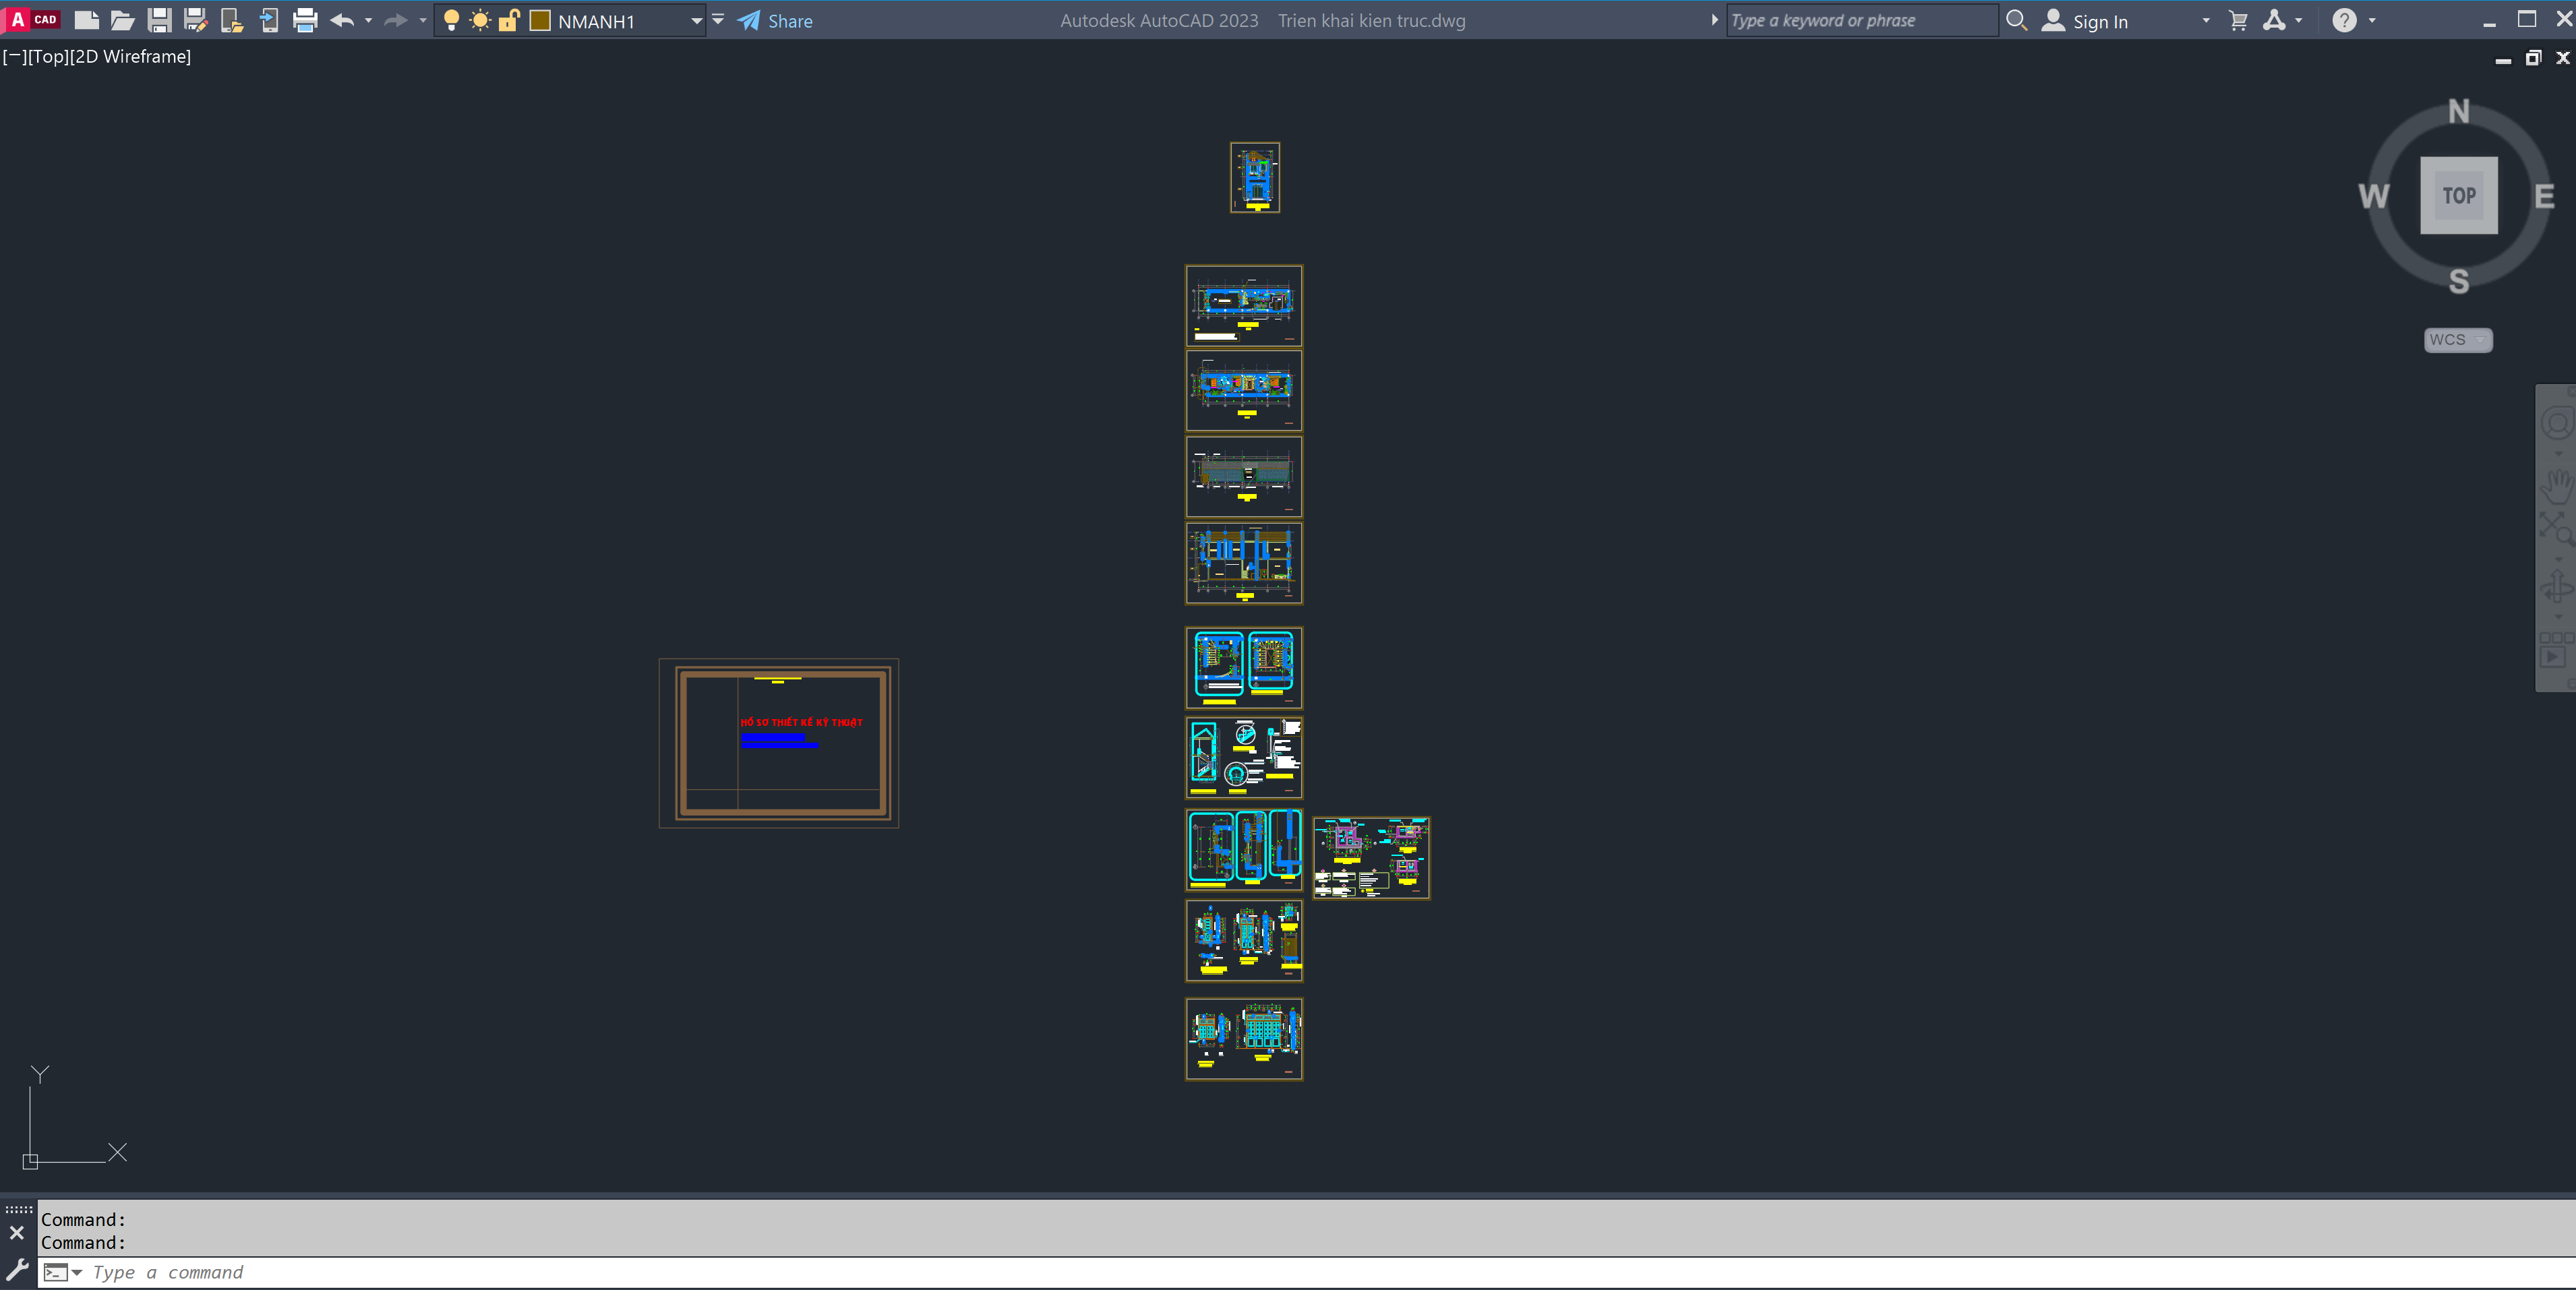Click the Share button
The width and height of the screenshot is (2576, 1290).
[775, 21]
